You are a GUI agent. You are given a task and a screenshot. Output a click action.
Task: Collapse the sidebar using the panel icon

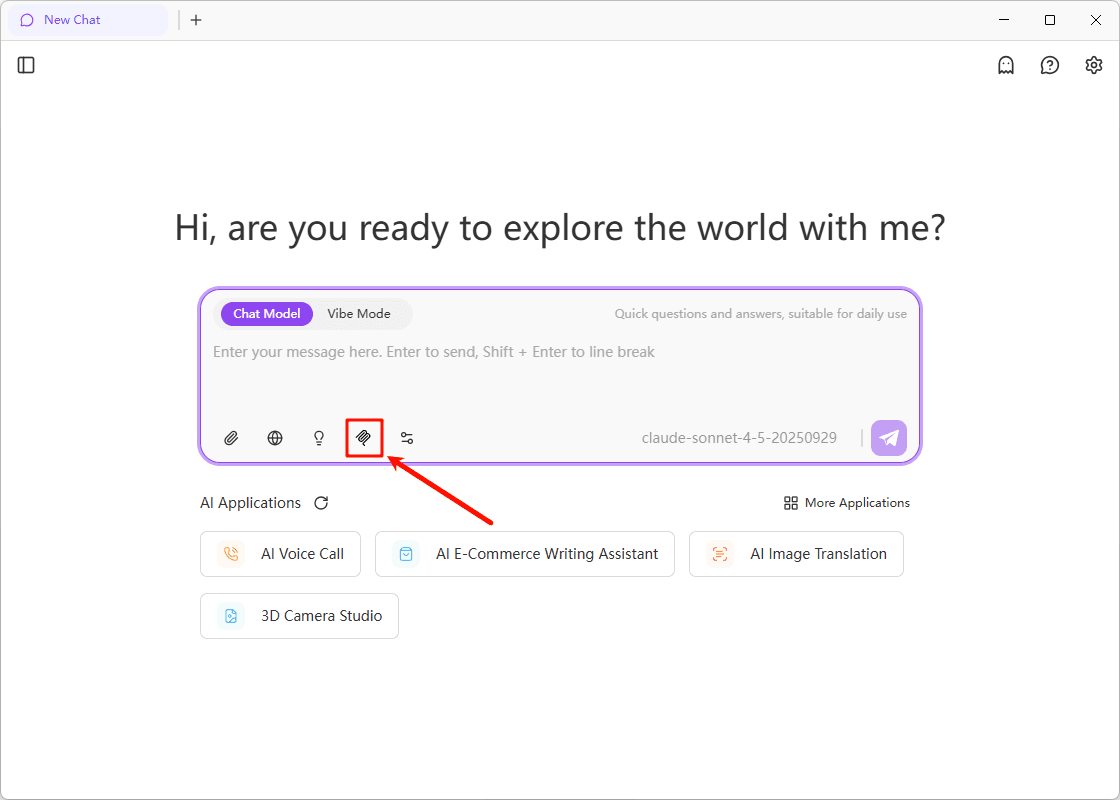pyautogui.click(x=26, y=65)
